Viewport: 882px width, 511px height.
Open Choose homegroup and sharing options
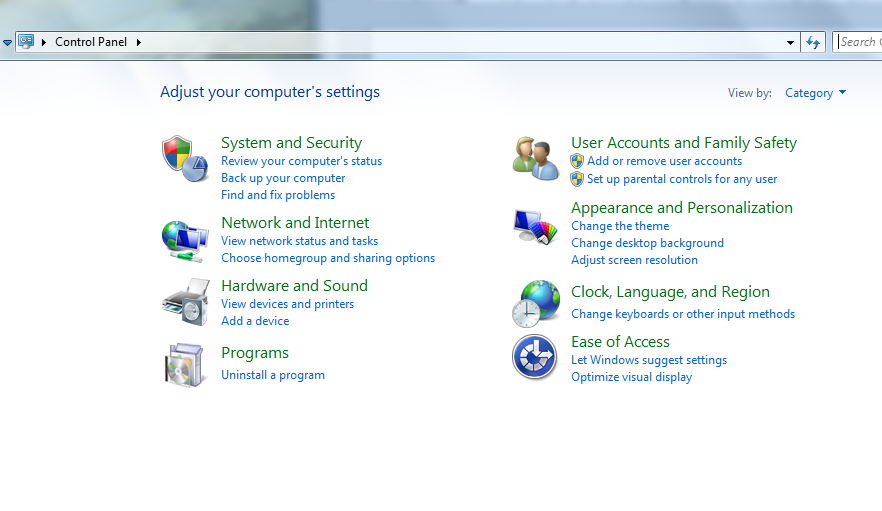328,258
